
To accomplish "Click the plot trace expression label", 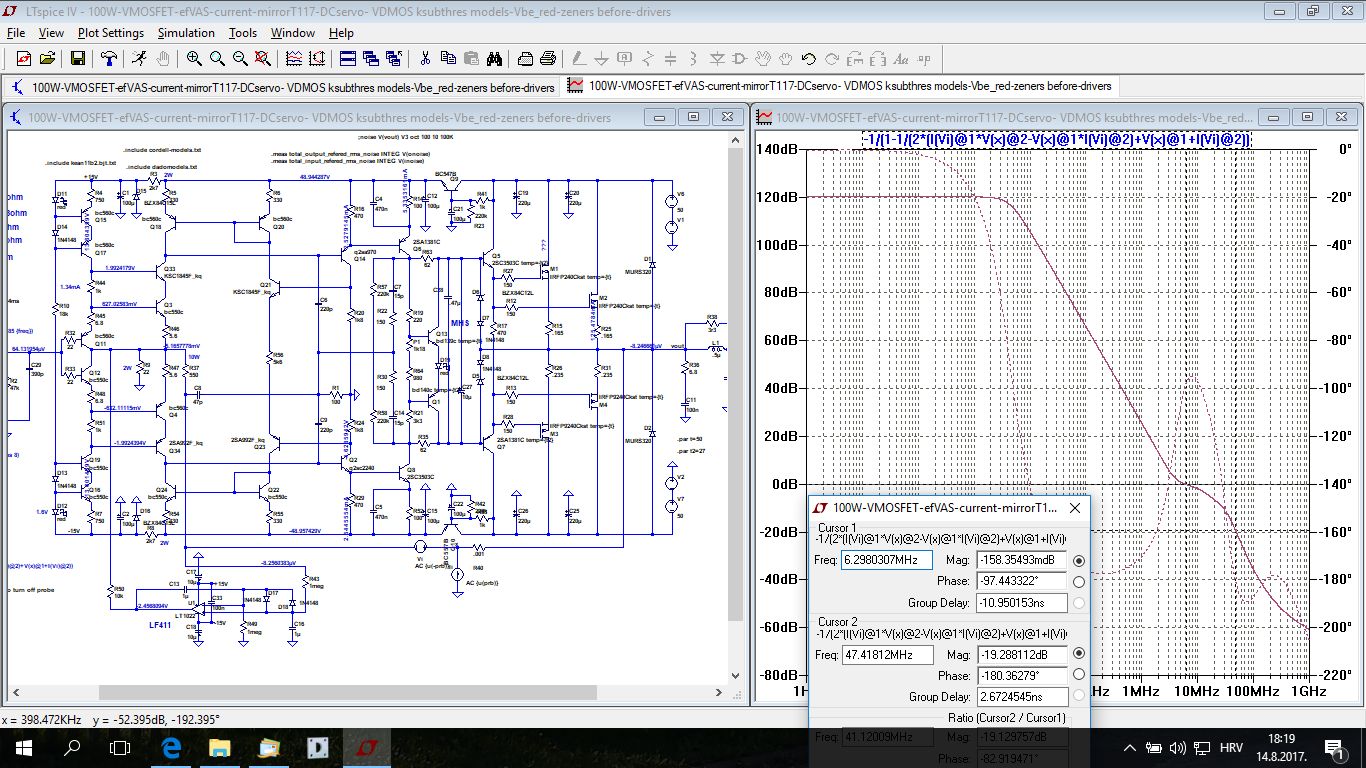I will click(1057, 139).
